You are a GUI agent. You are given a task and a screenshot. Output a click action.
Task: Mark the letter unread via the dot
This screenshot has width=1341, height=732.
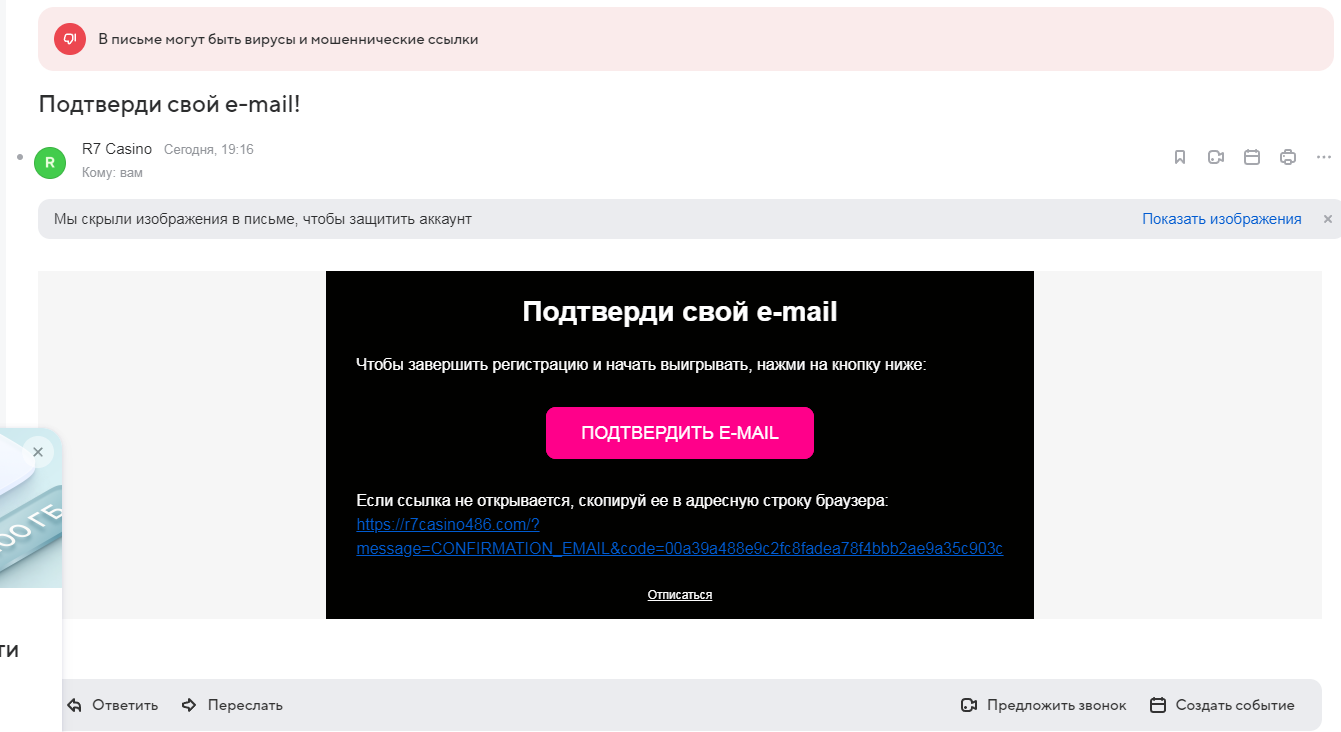tap(20, 157)
